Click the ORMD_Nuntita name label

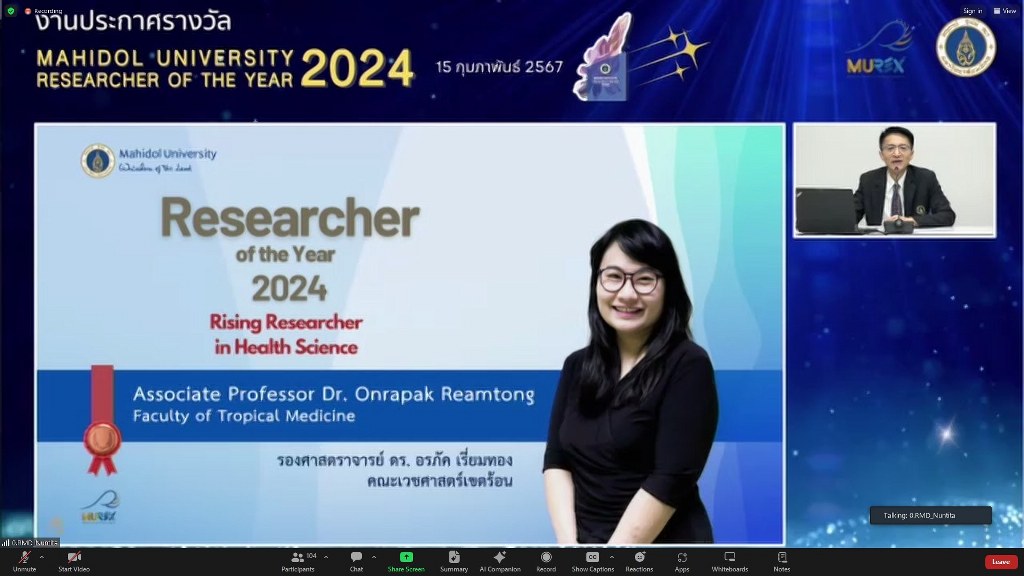[31, 543]
